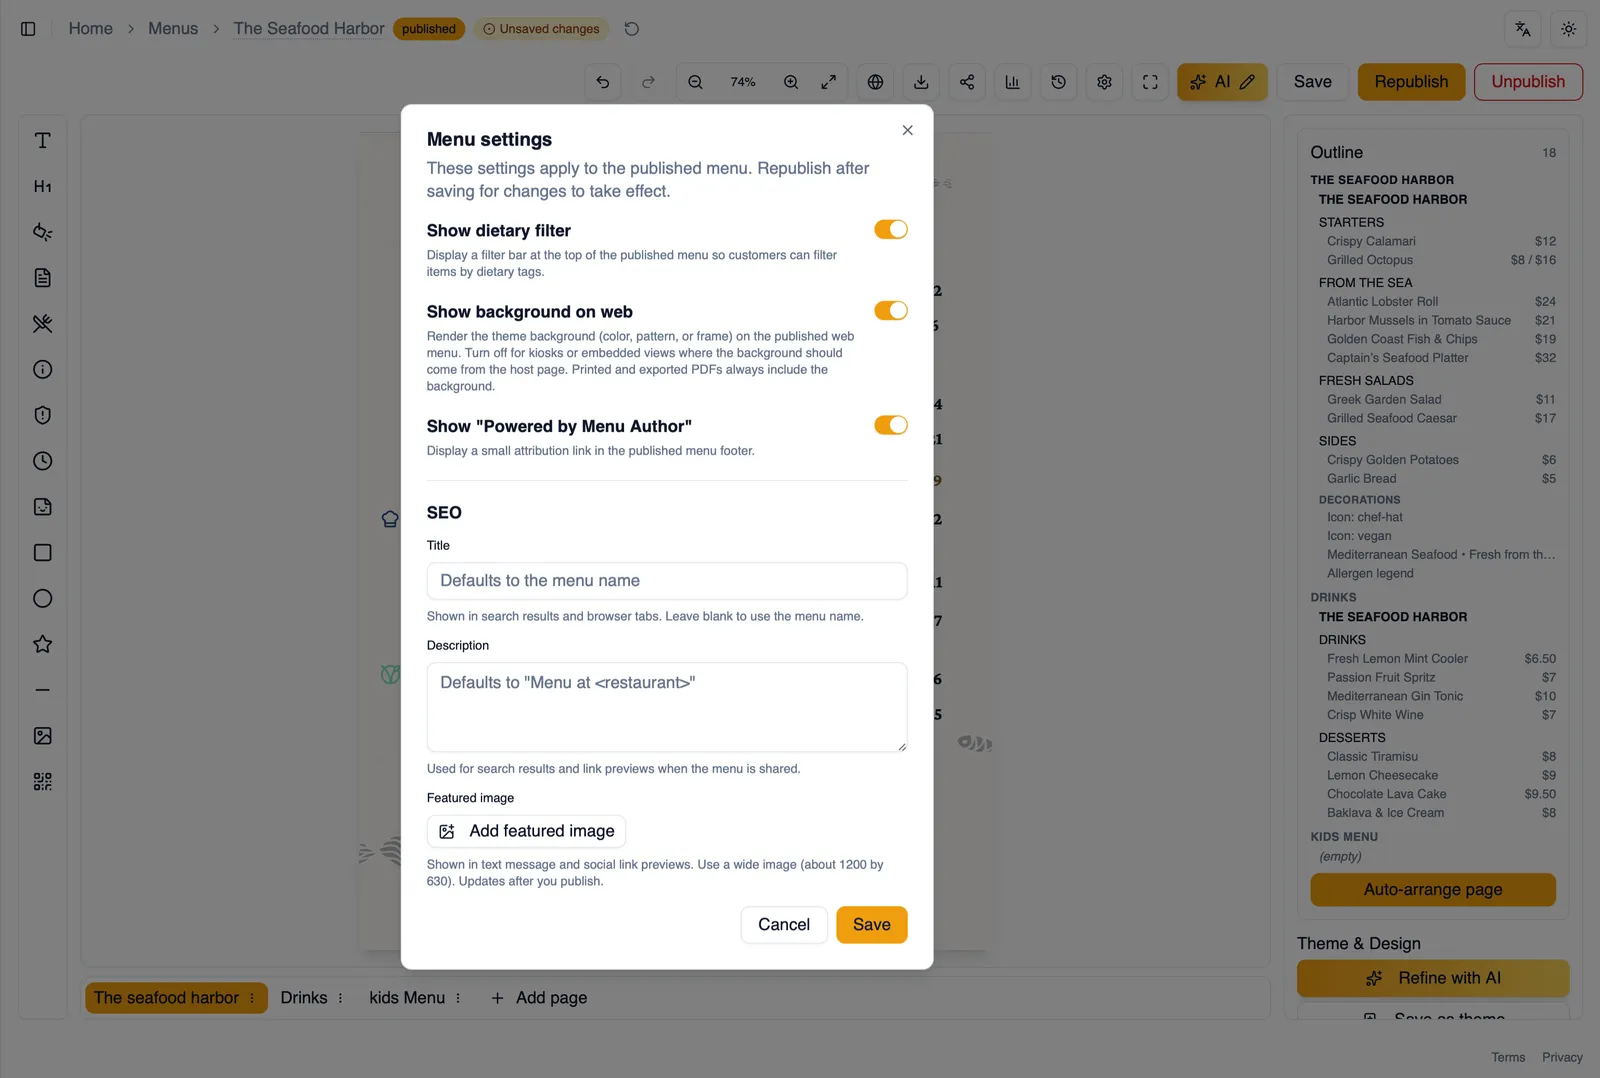Open version history clock icon
The height and width of the screenshot is (1078, 1600).
point(1058,82)
